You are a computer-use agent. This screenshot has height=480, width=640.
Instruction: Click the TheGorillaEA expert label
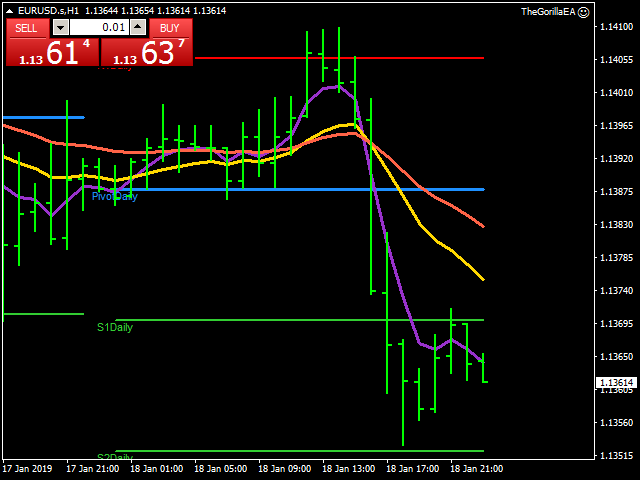[x=548, y=12]
